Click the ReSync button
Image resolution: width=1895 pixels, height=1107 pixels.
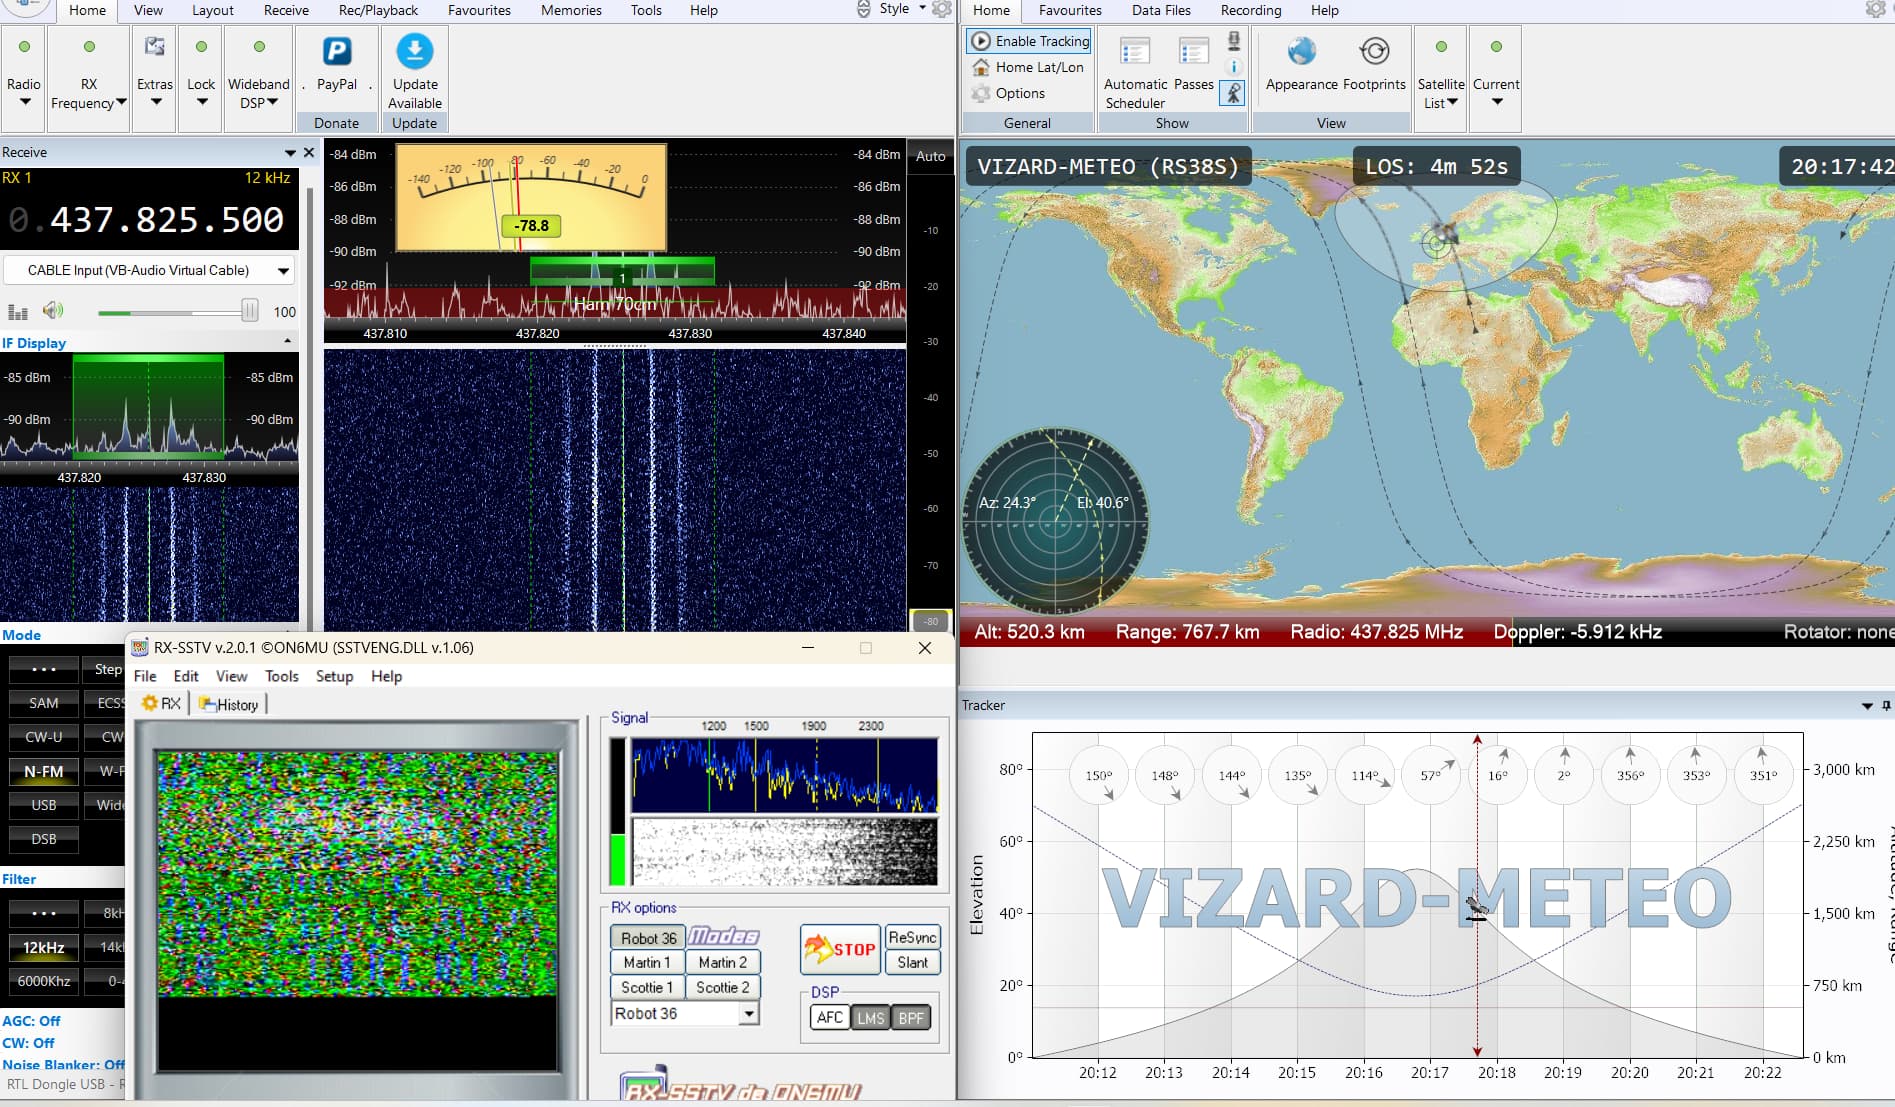point(912,937)
